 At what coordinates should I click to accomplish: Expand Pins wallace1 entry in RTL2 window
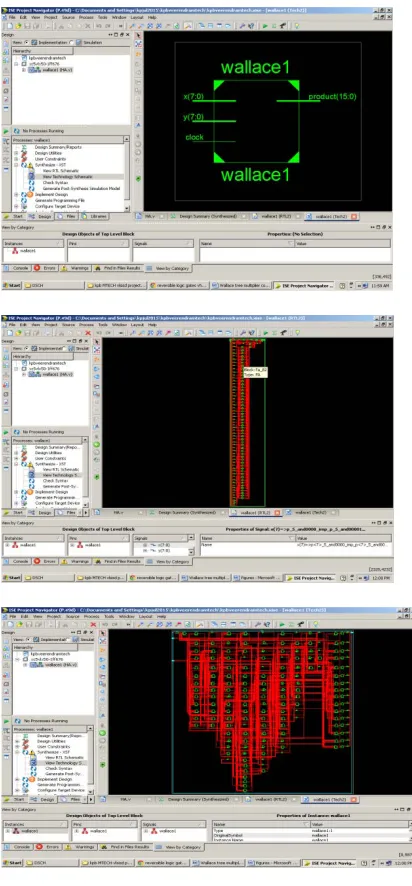72,545
